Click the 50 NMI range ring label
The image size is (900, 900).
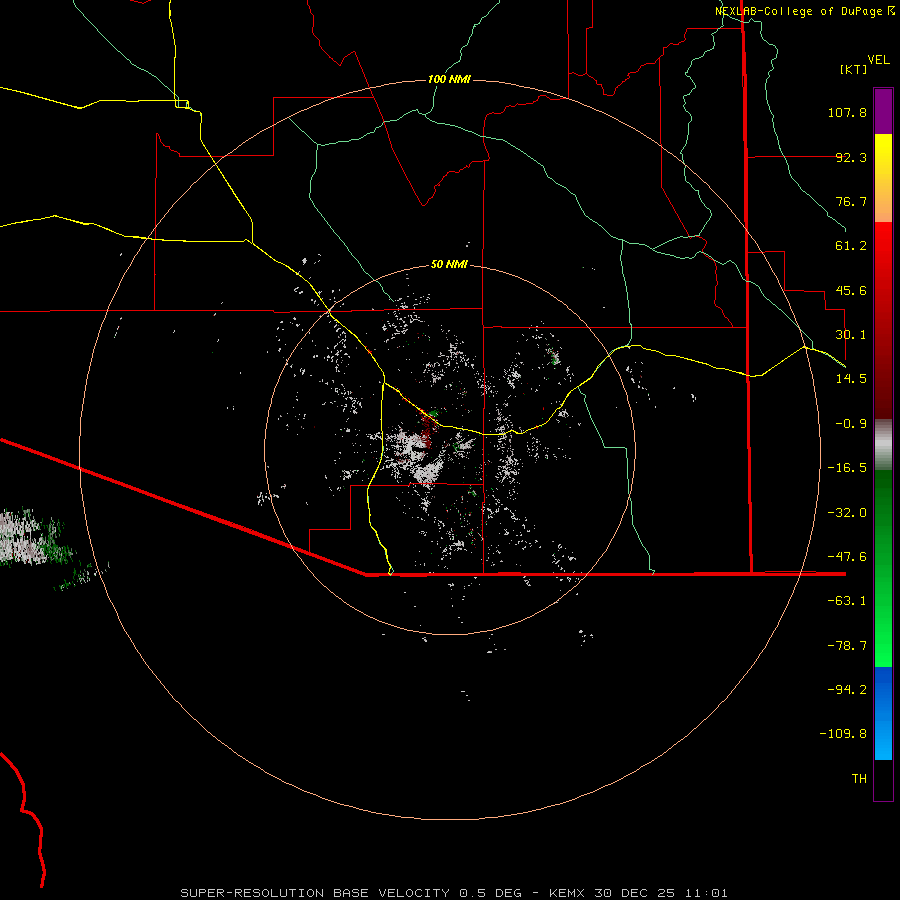click(449, 264)
